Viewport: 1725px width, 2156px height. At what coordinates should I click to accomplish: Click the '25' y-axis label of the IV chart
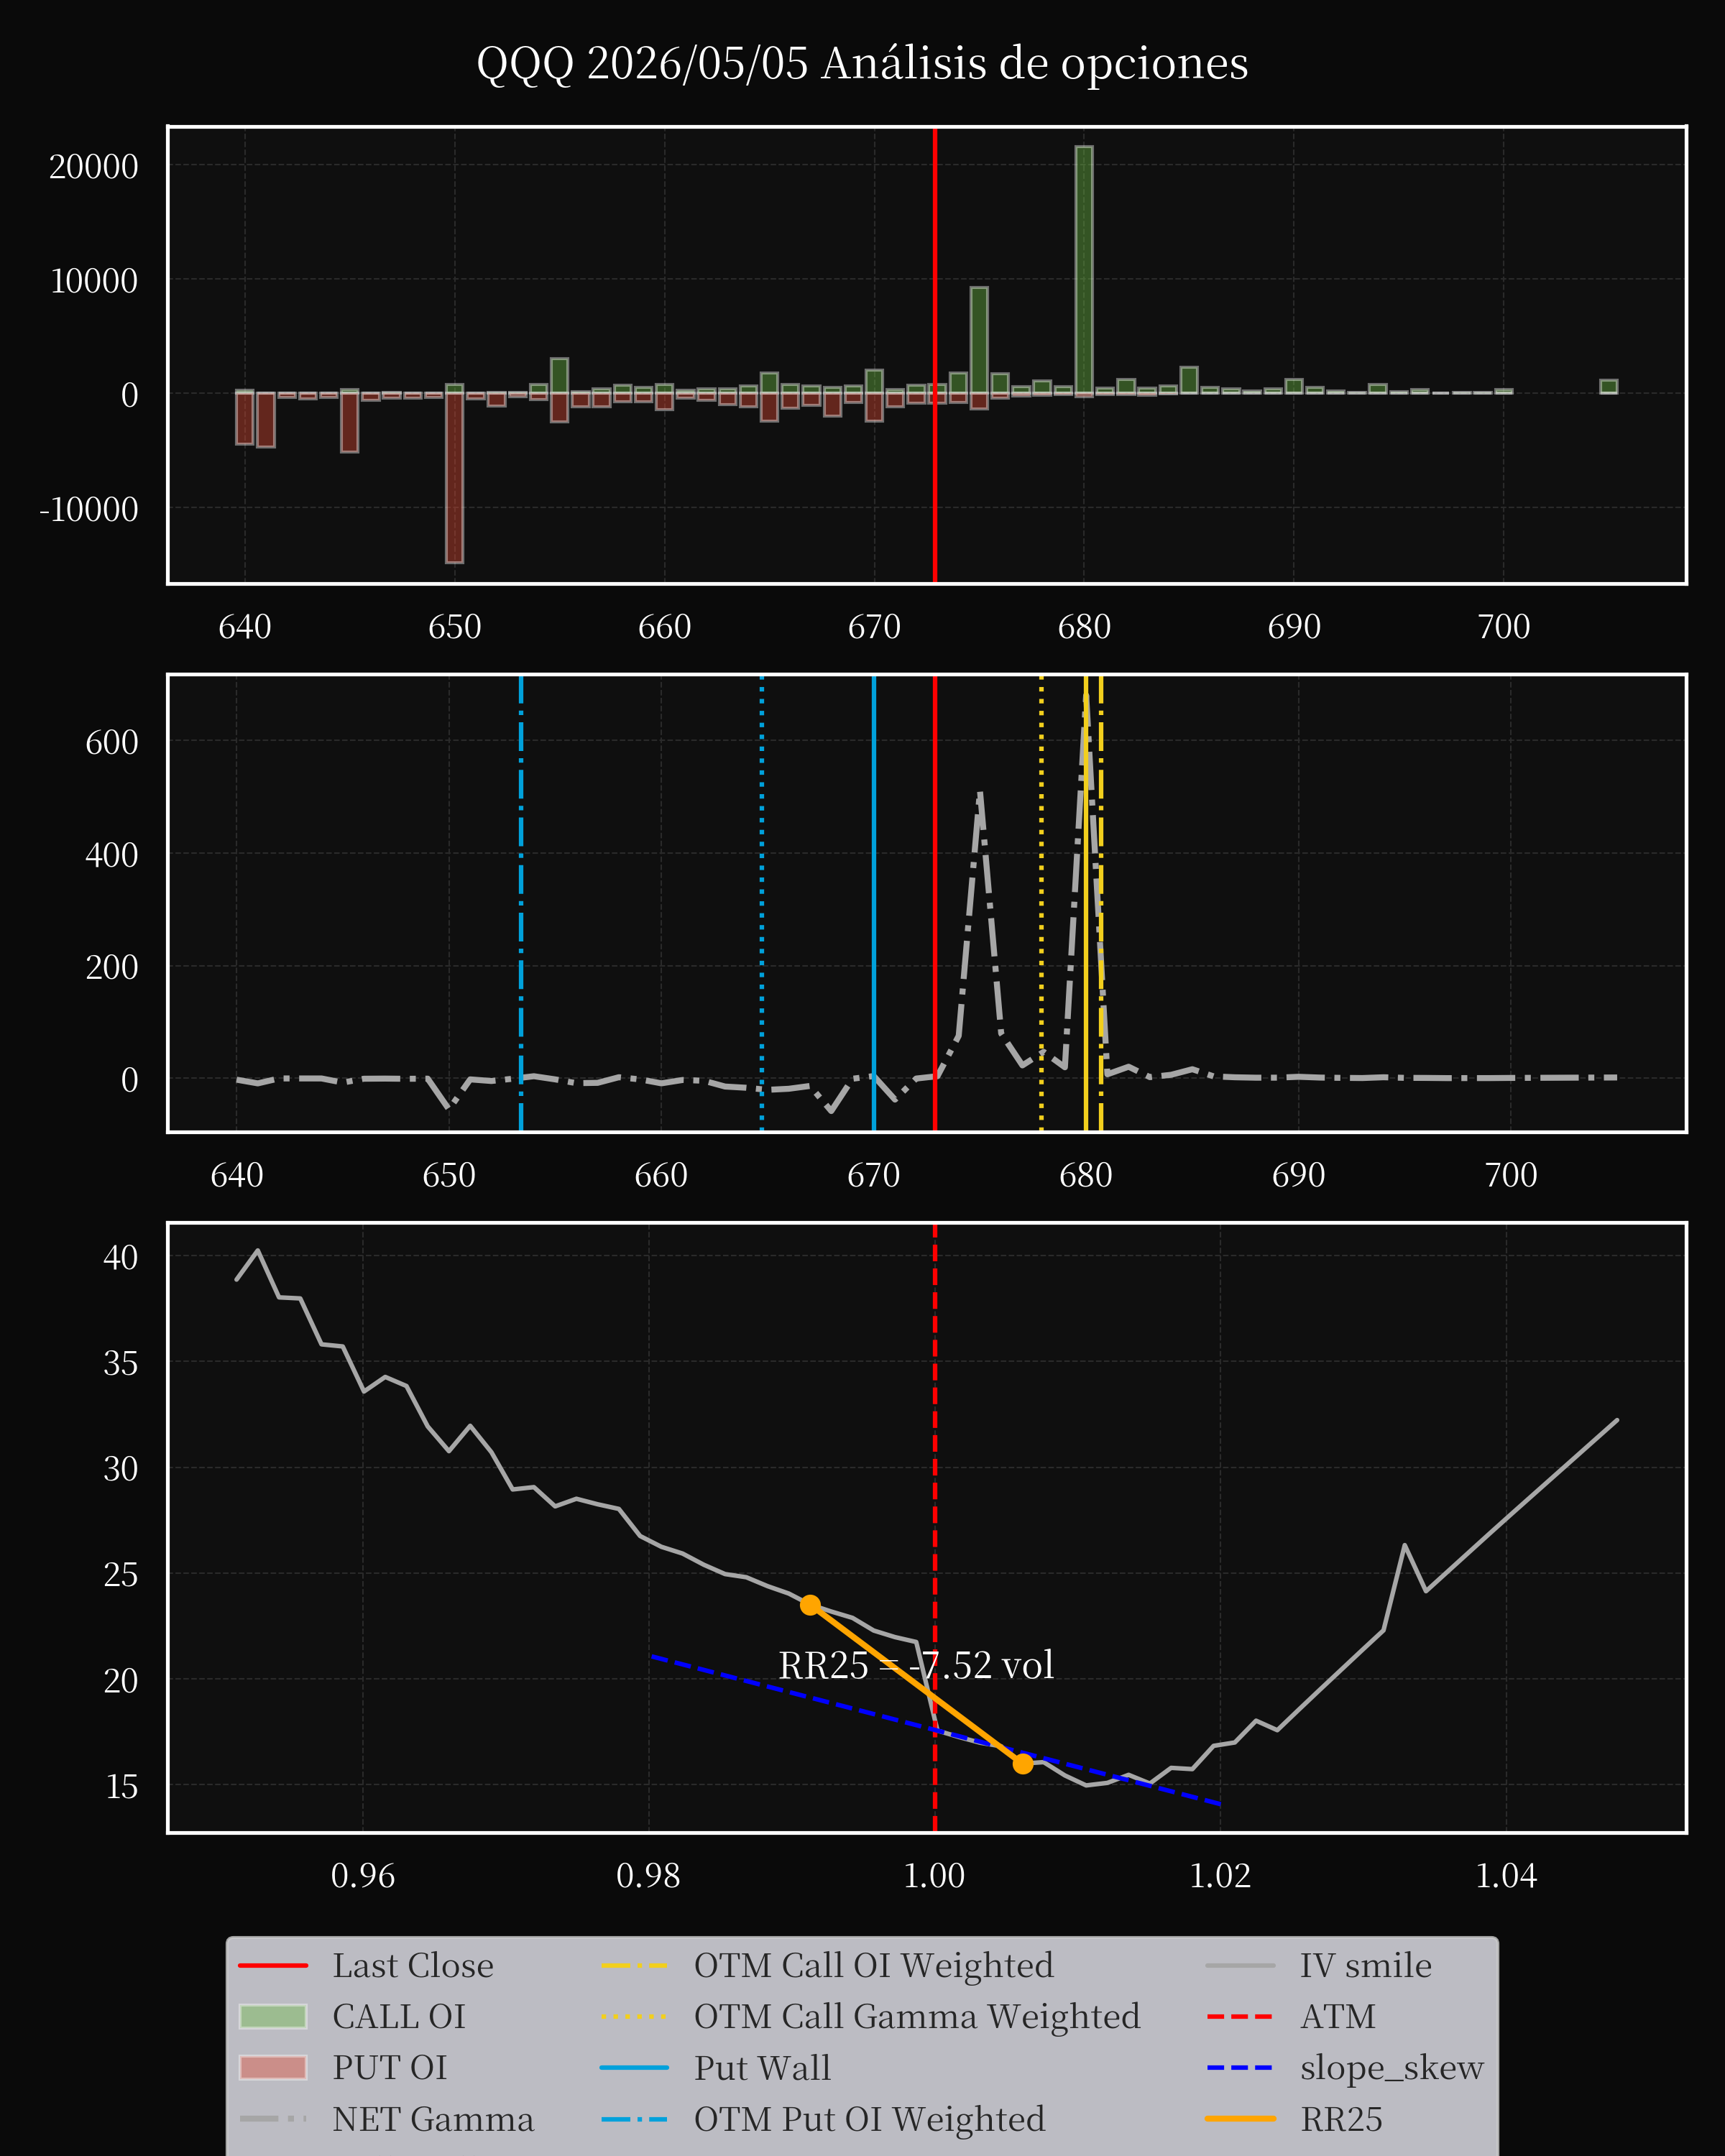[121, 1575]
